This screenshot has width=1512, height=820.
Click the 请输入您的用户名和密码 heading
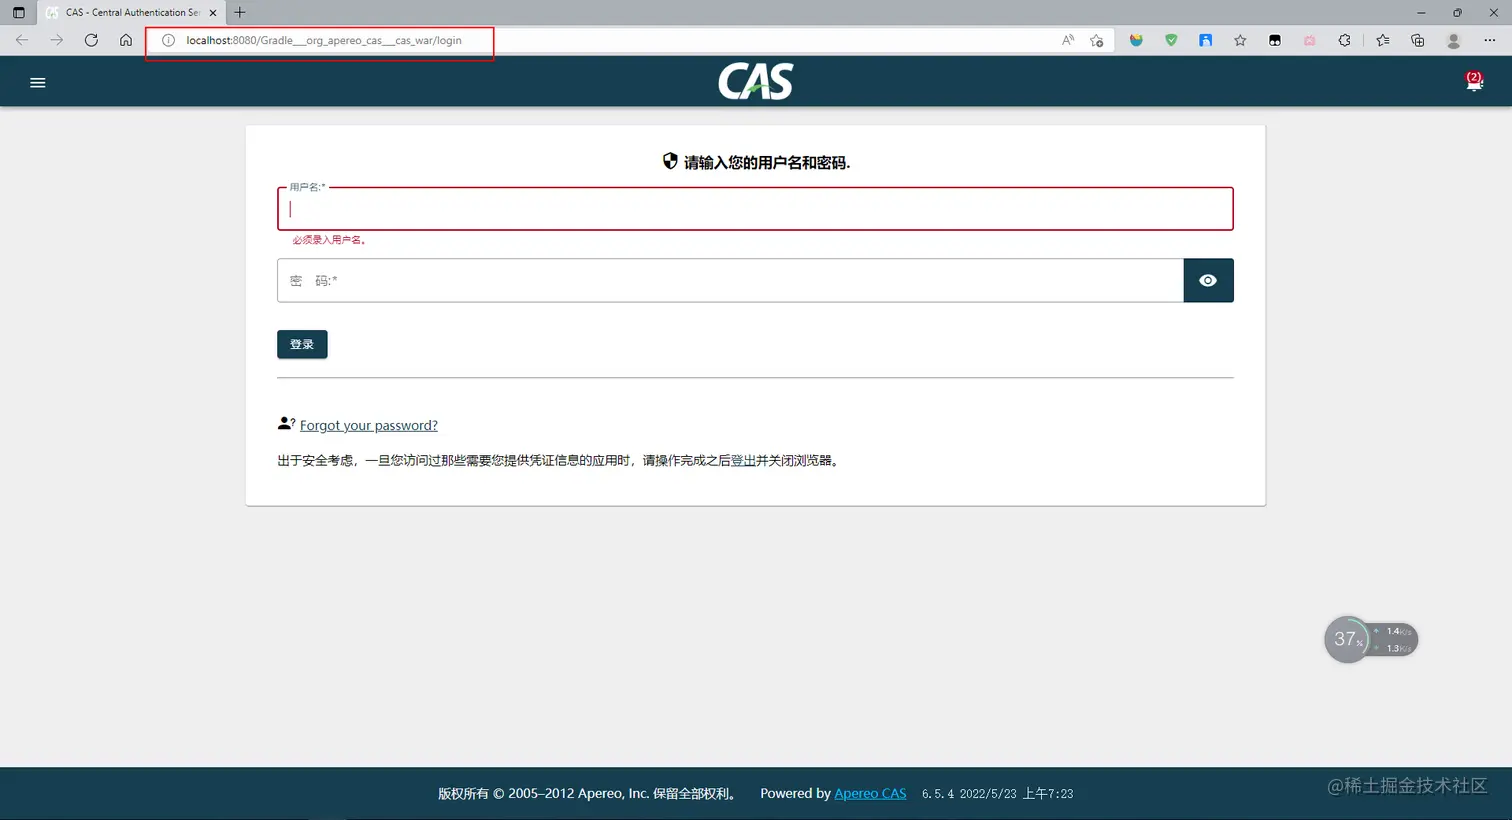point(767,162)
